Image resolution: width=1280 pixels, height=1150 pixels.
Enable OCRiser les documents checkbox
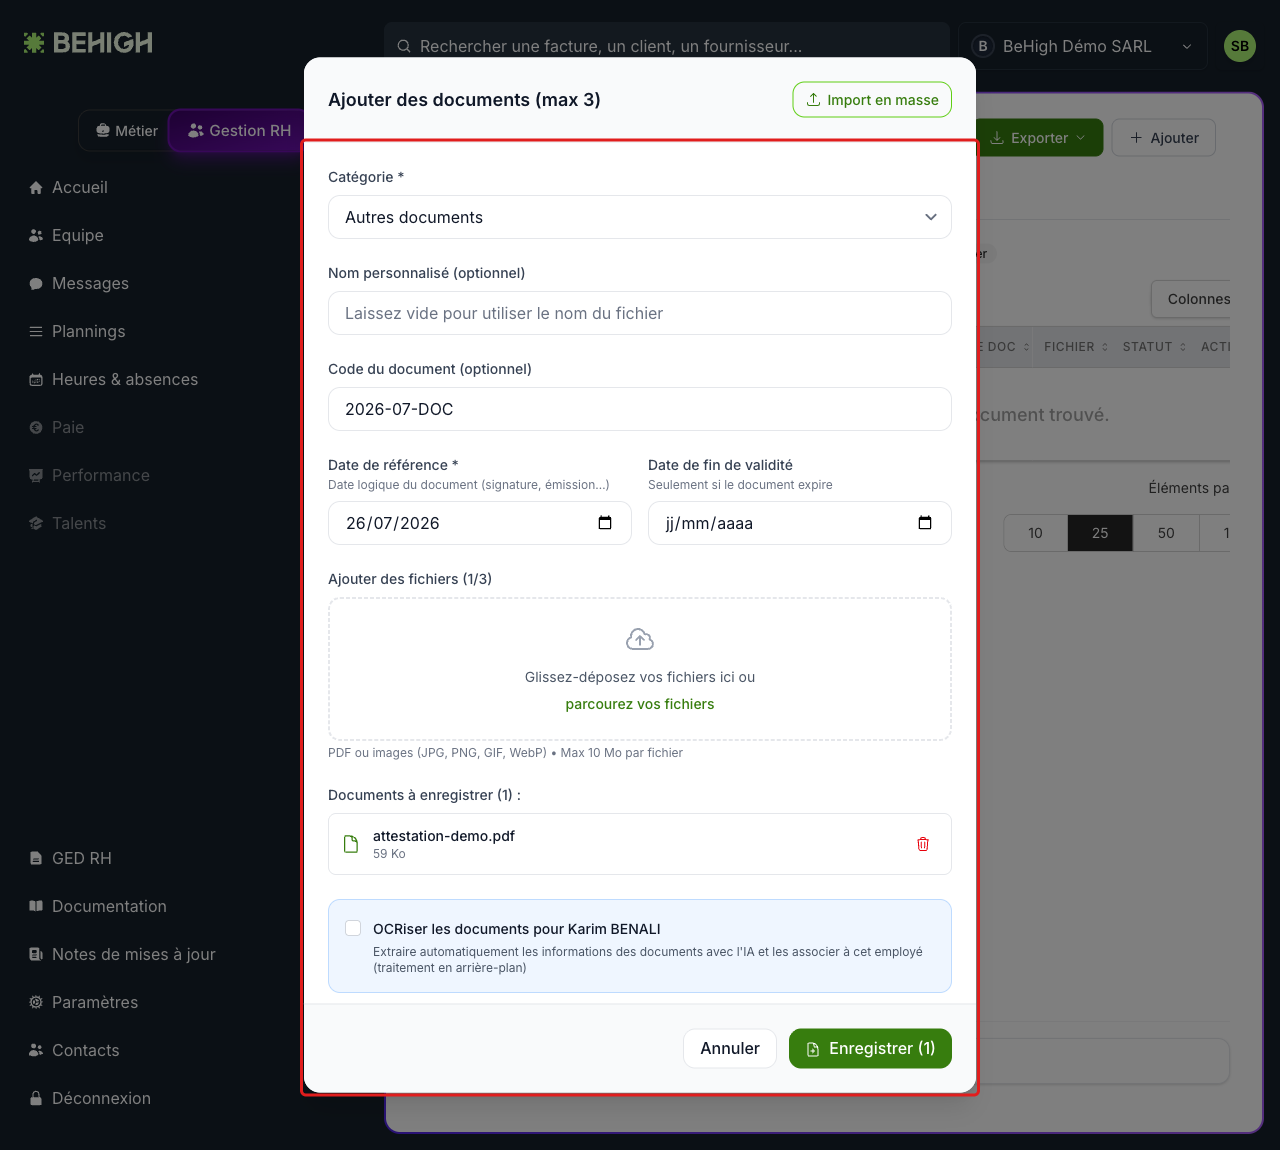tap(353, 928)
